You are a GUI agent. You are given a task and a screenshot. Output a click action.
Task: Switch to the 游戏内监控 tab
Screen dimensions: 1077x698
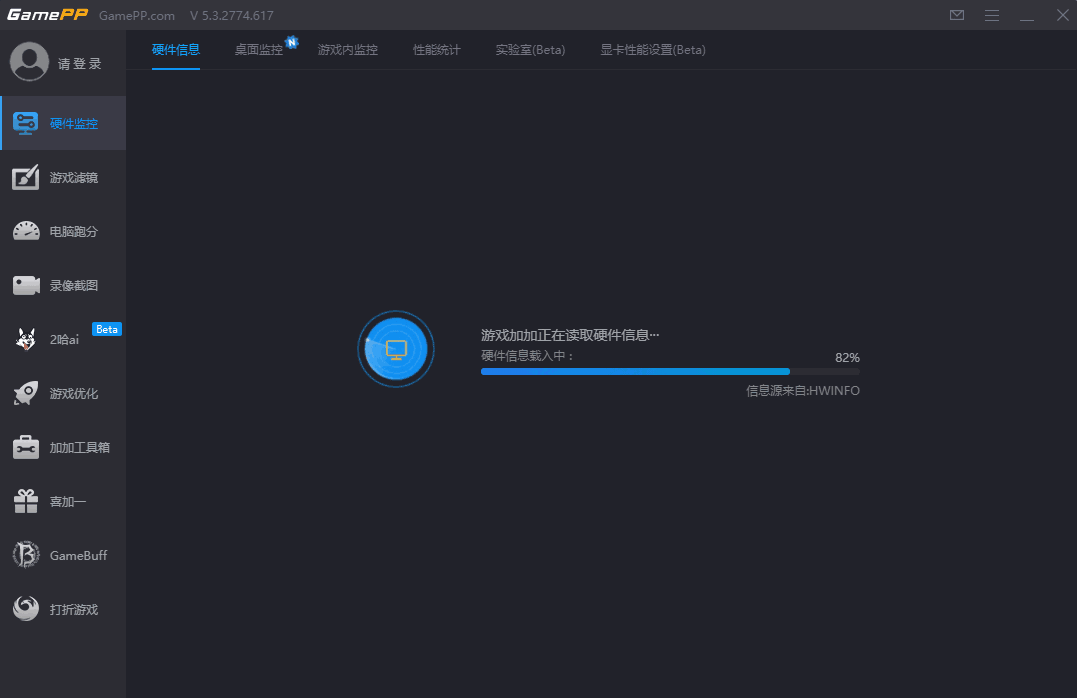click(x=349, y=49)
